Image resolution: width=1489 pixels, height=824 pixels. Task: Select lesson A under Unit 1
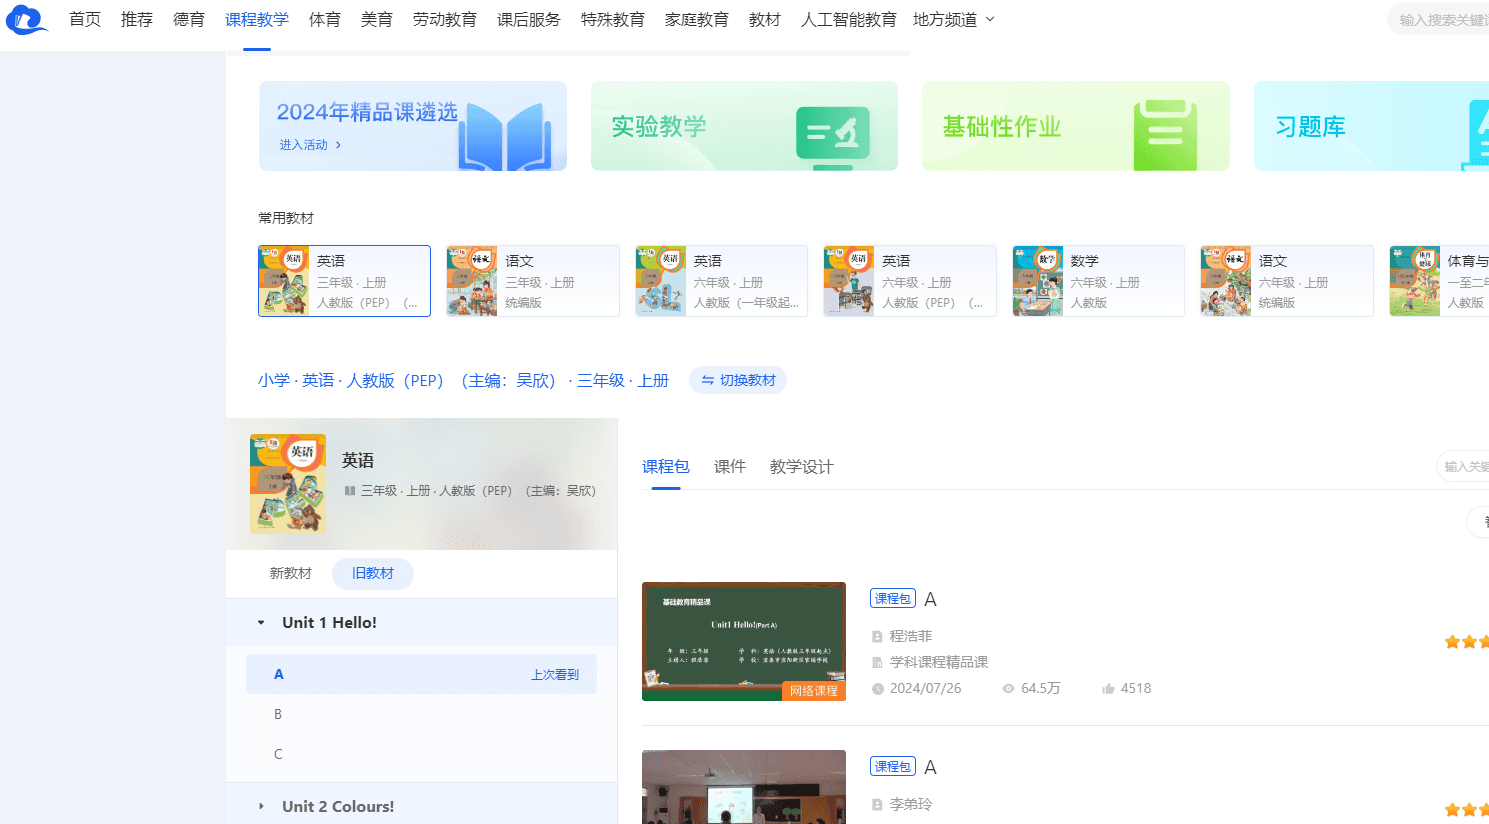pos(421,674)
